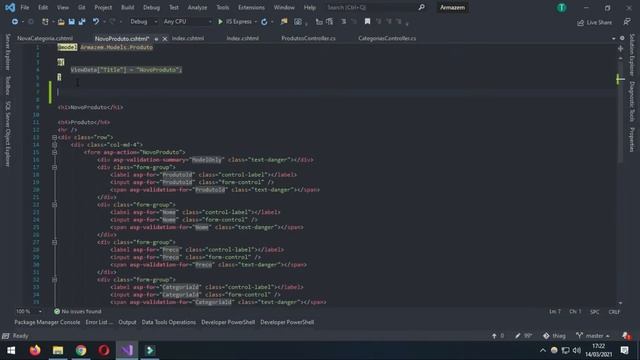Open the Extensions menu
This screenshot has height=360, width=640.
[251, 7]
